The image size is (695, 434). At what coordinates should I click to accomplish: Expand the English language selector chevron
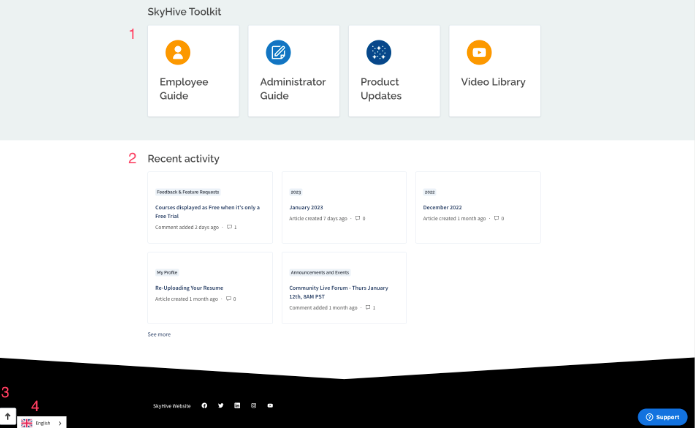60,423
